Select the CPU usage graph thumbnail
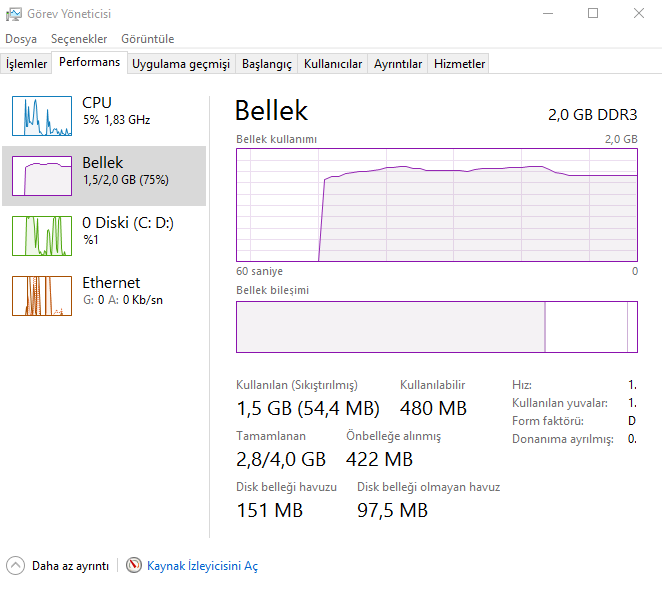 [x=42, y=116]
